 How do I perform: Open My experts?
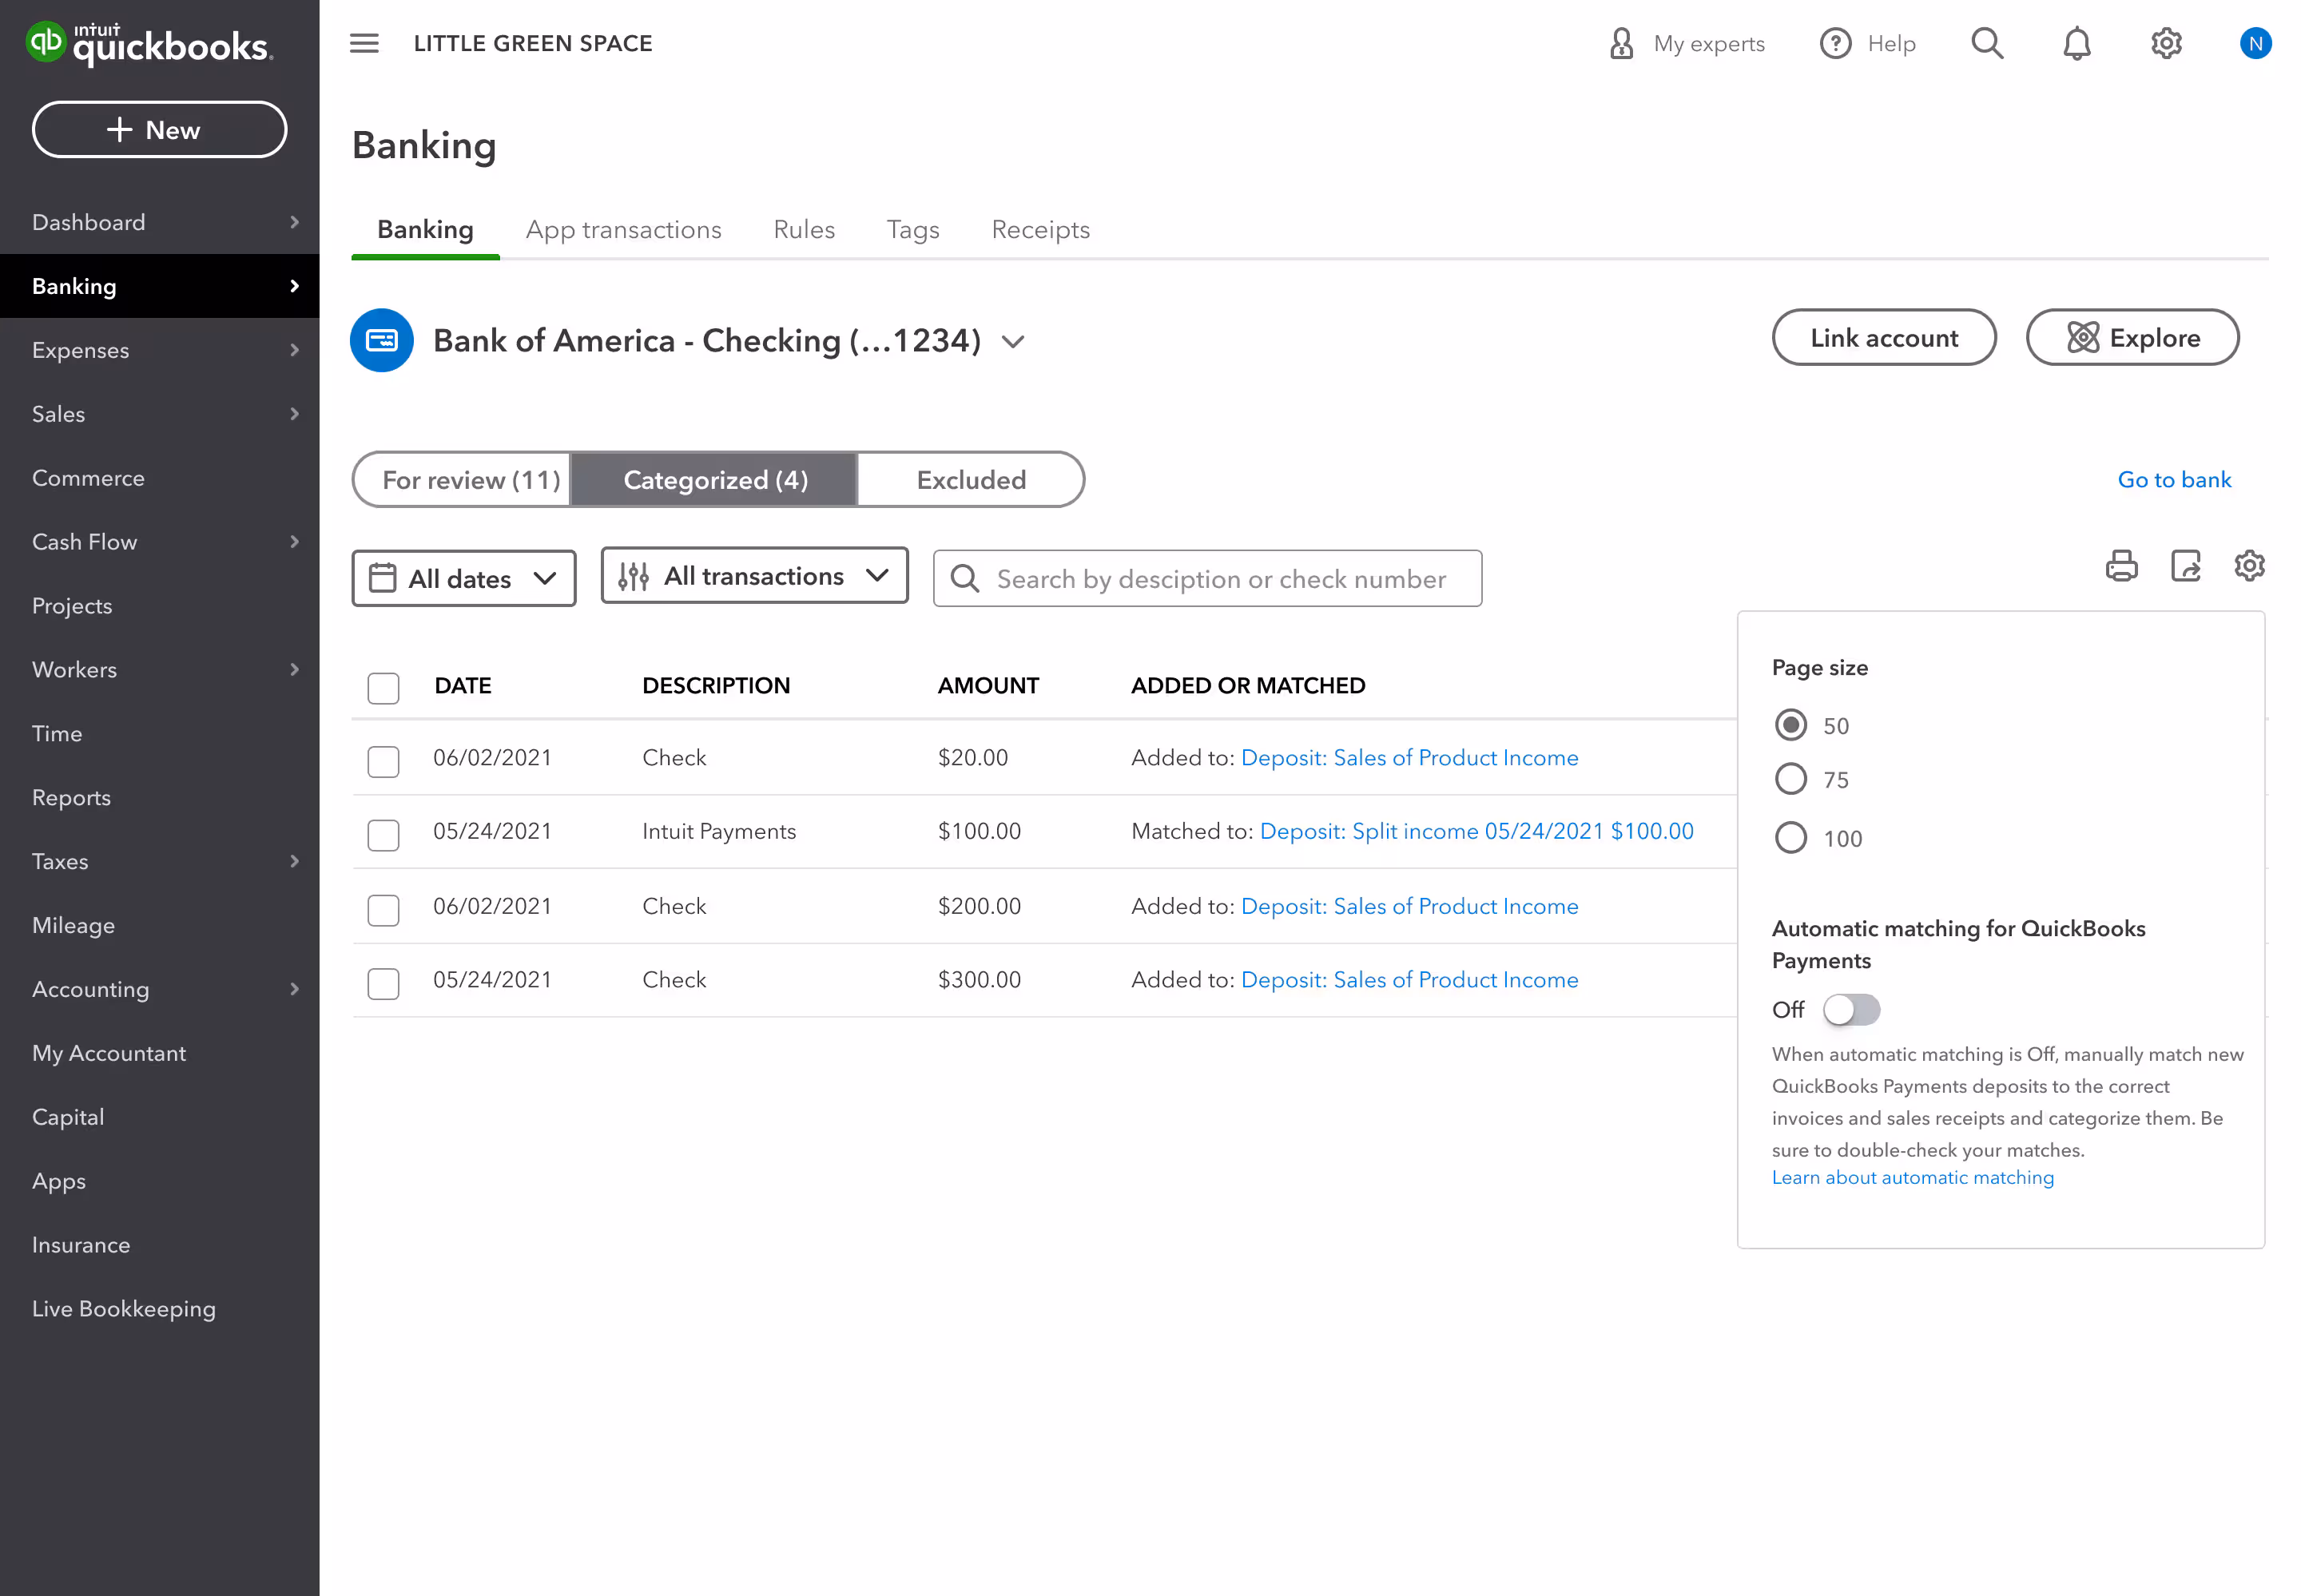click(1686, 44)
